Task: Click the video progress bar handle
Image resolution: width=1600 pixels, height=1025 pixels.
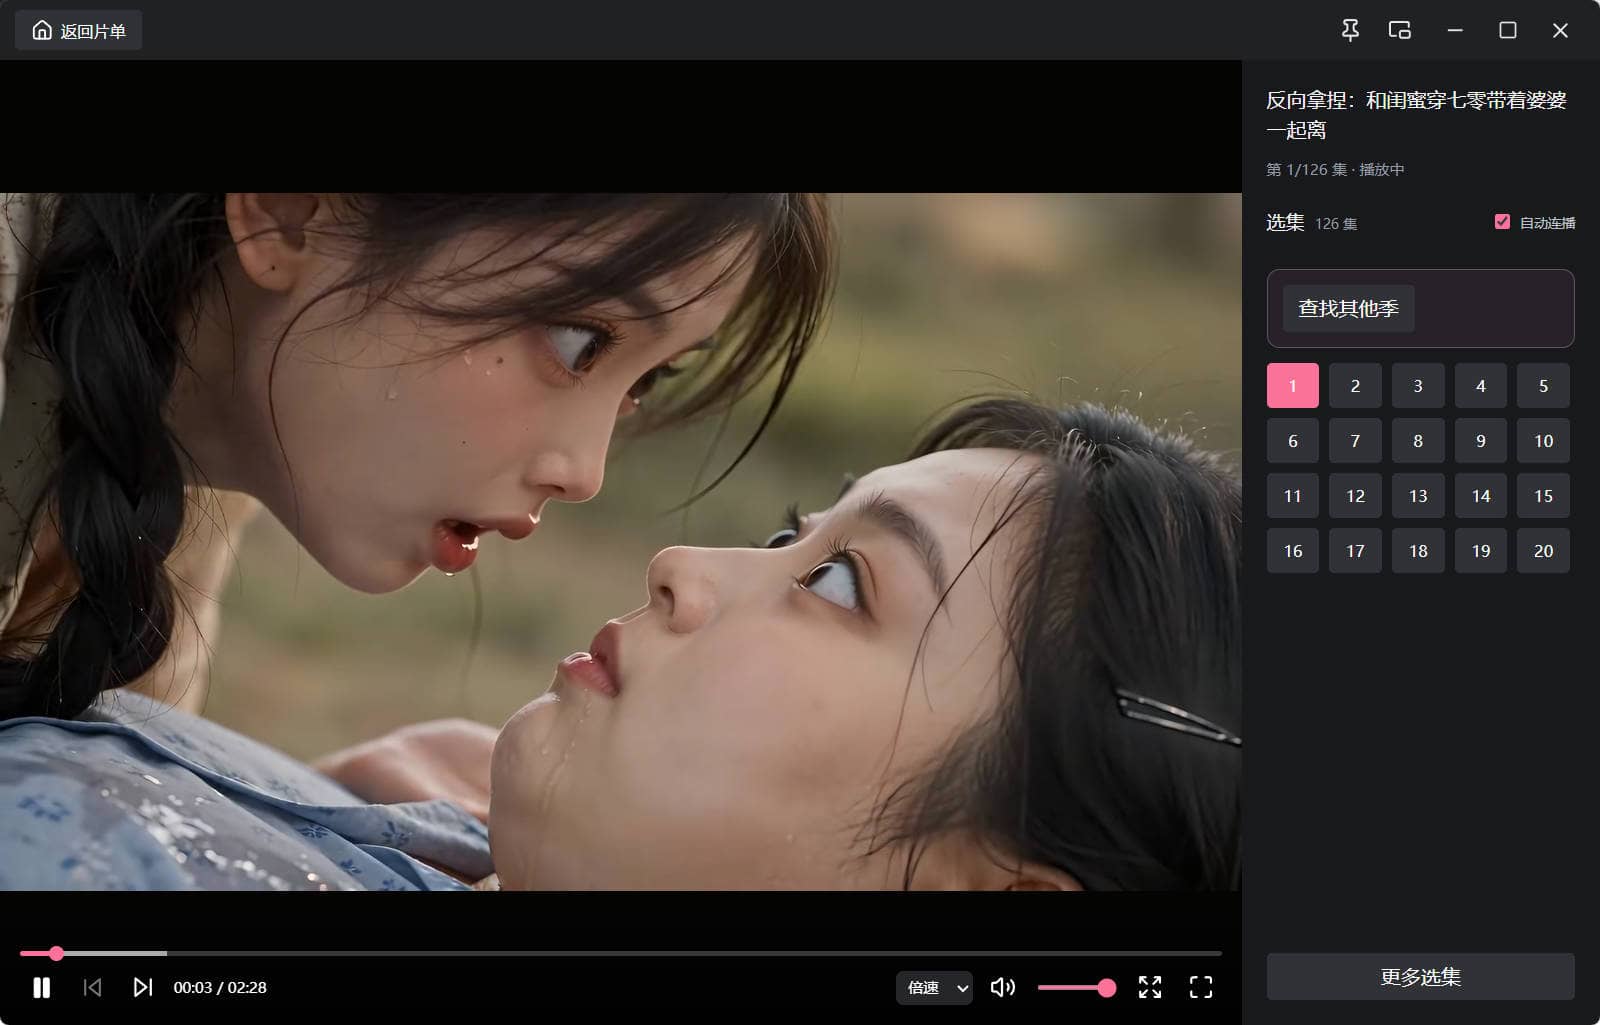Action: (x=56, y=953)
